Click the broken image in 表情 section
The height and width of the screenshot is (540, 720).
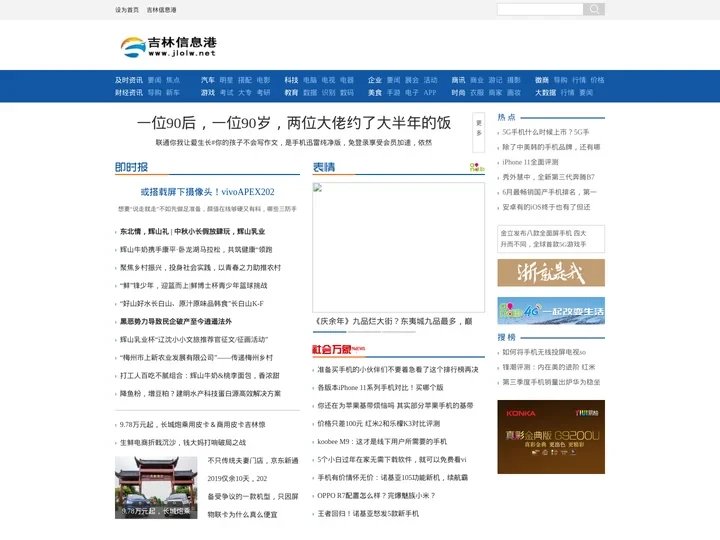pos(398,248)
